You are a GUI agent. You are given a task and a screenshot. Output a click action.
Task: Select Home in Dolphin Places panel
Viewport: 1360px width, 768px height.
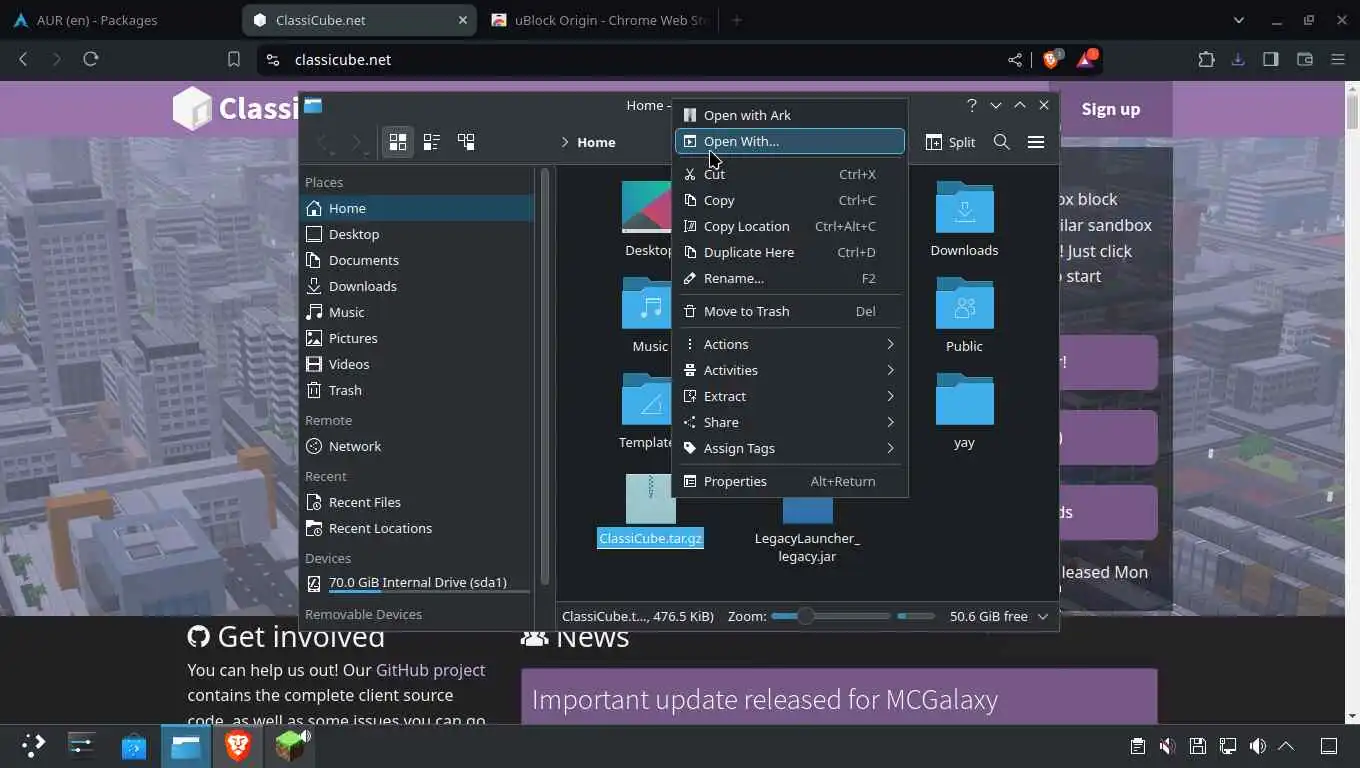(x=418, y=208)
